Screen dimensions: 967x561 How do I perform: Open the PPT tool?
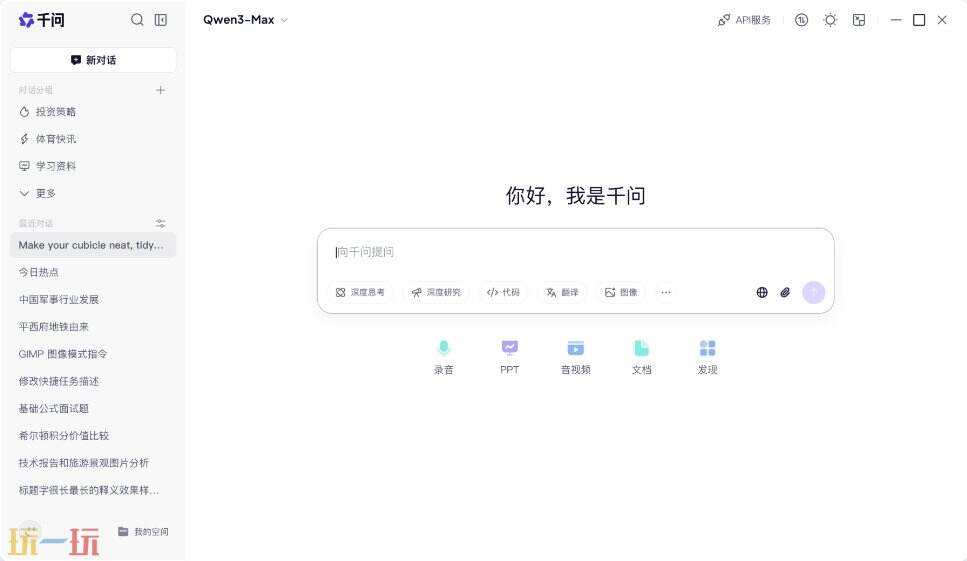(509, 357)
